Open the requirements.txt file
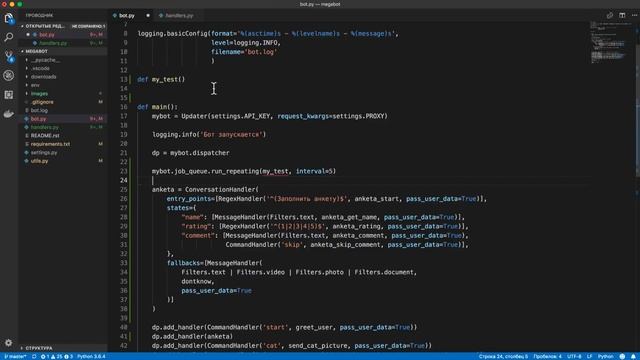The image size is (640, 360). click(50, 144)
